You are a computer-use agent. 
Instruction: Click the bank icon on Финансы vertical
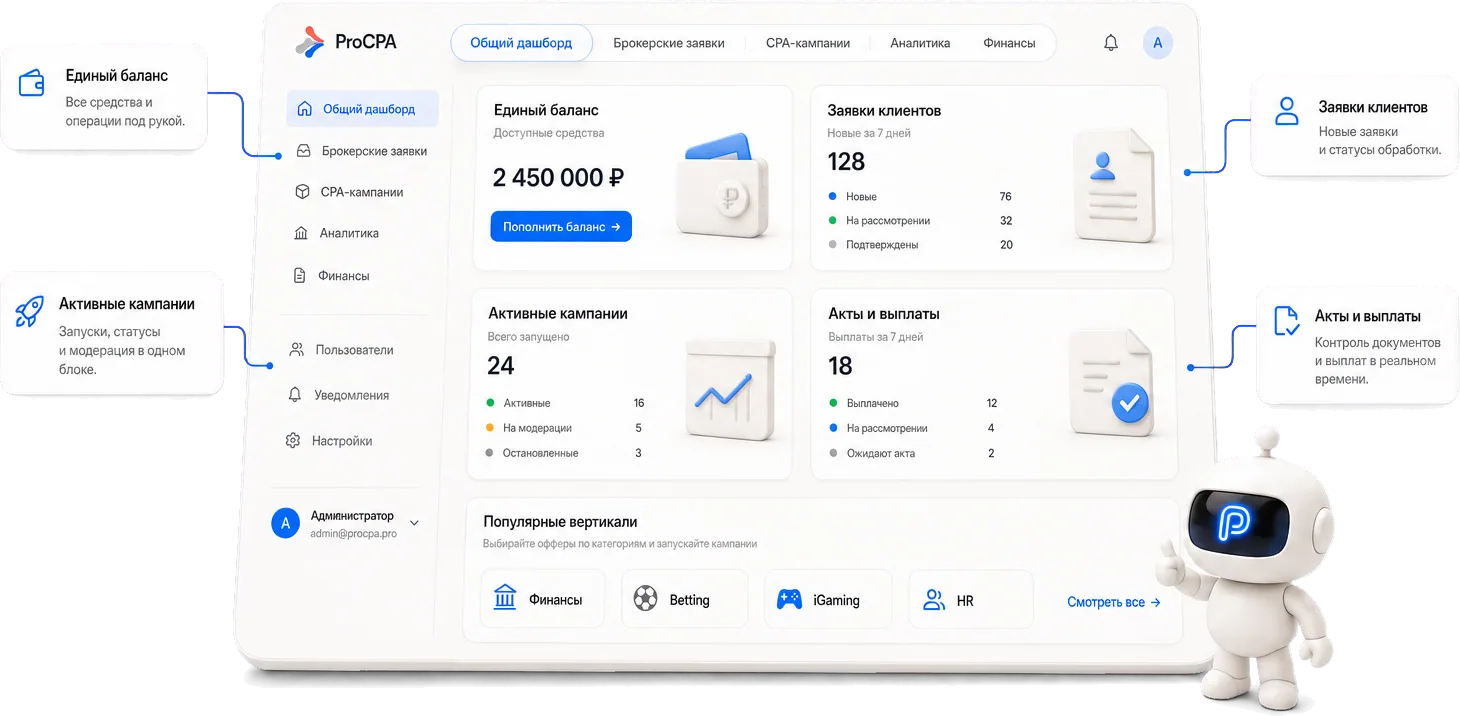505,597
